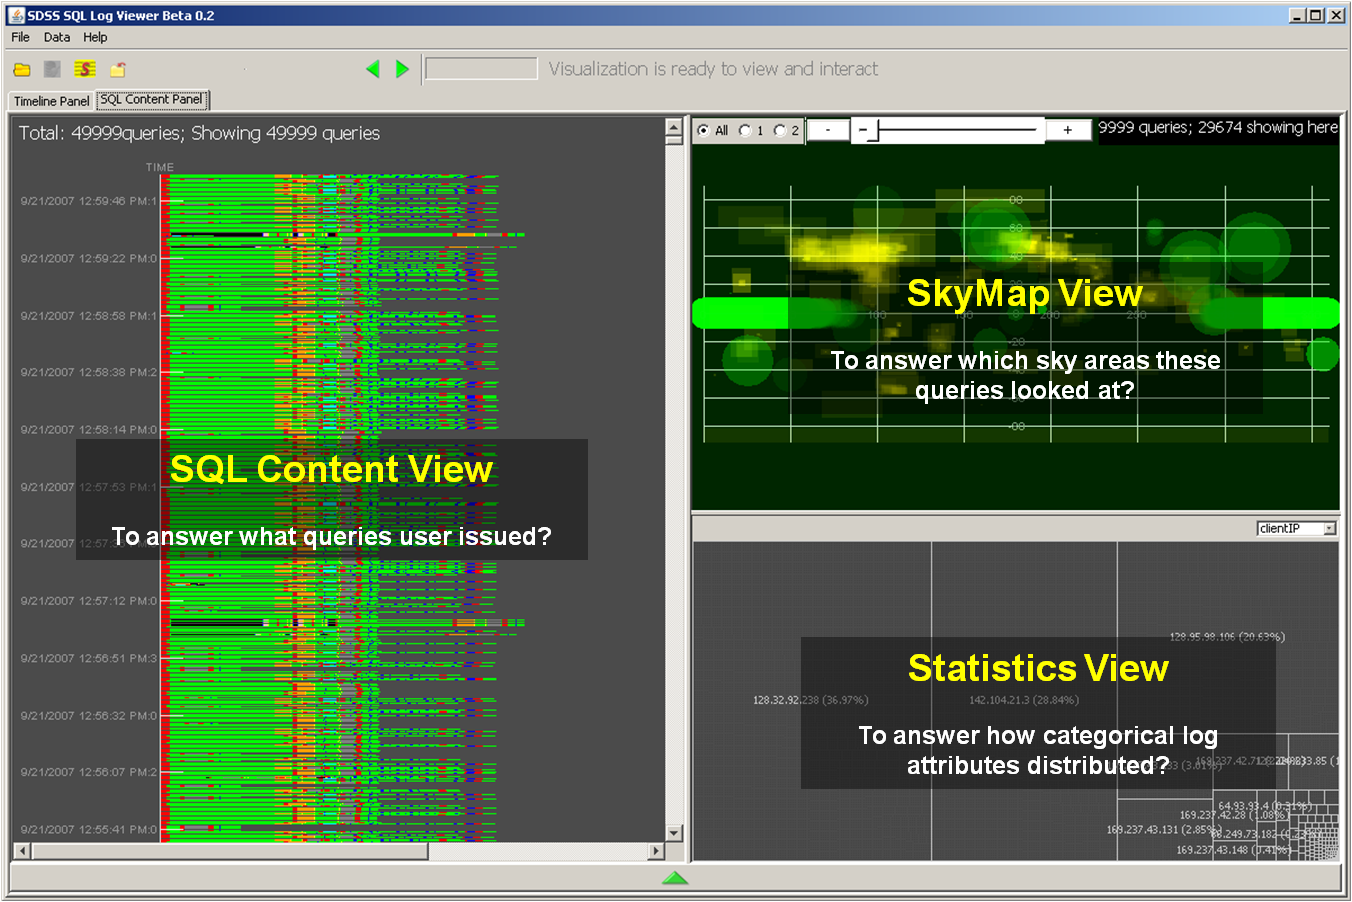
Task: Close the SDSS SQL Log Viewer window
Action: pyautogui.click(x=1335, y=15)
